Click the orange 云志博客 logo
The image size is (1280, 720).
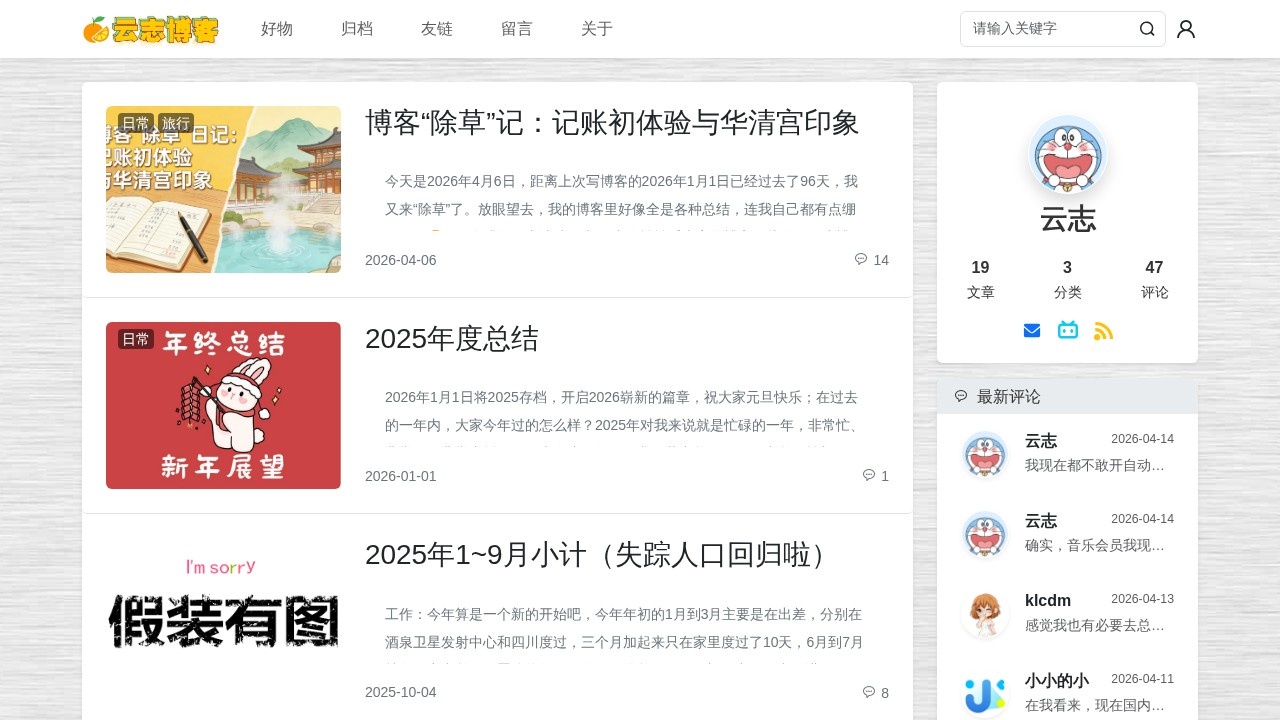click(150, 29)
